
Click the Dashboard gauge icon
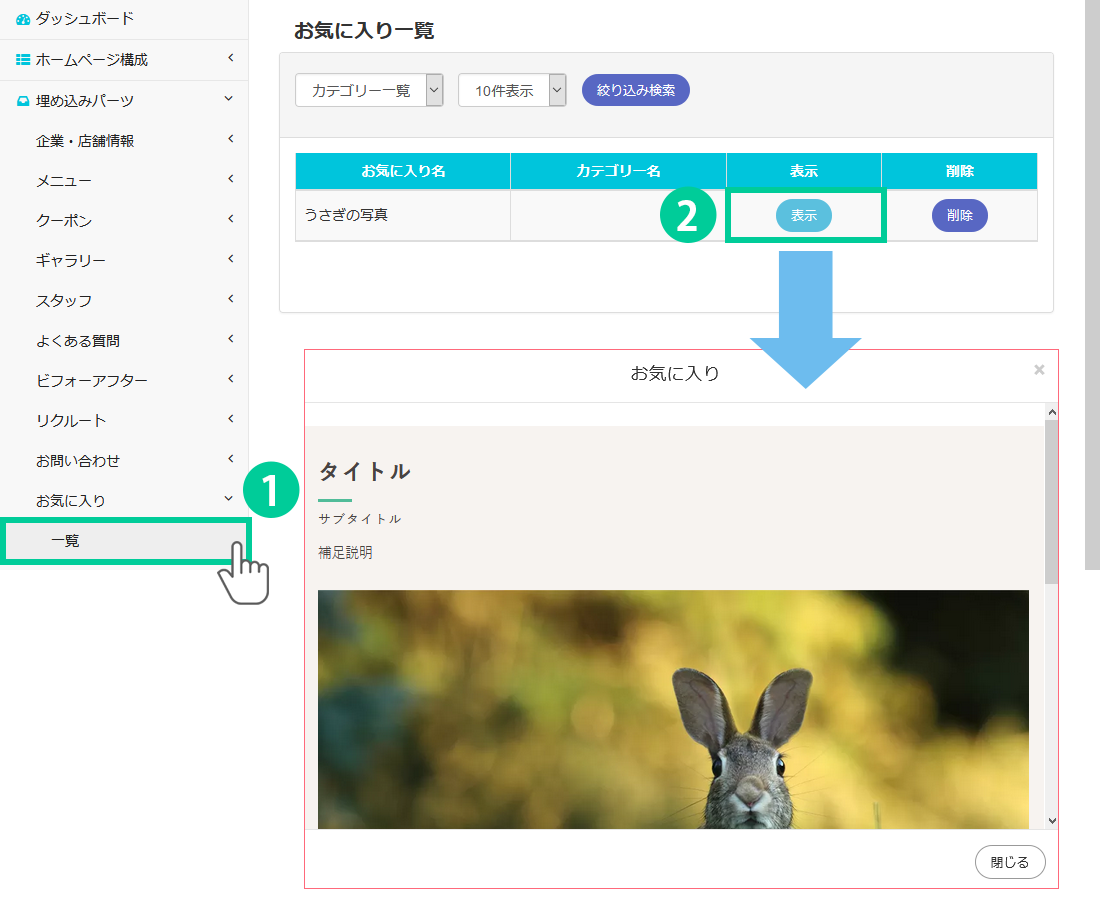23,19
